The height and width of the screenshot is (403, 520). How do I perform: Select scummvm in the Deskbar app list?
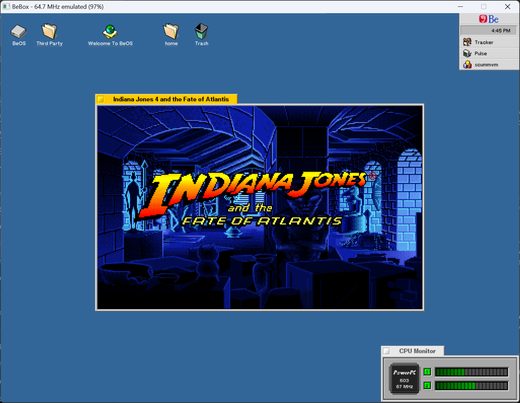point(489,64)
